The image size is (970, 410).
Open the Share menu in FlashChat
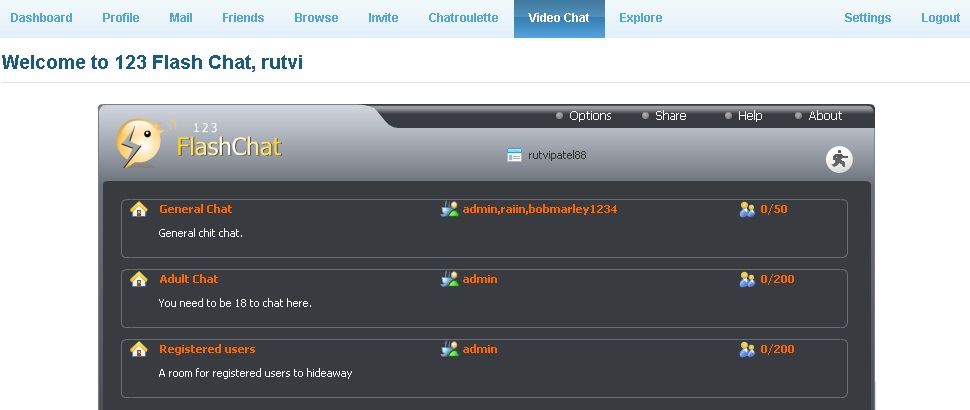(x=671, y=116)
